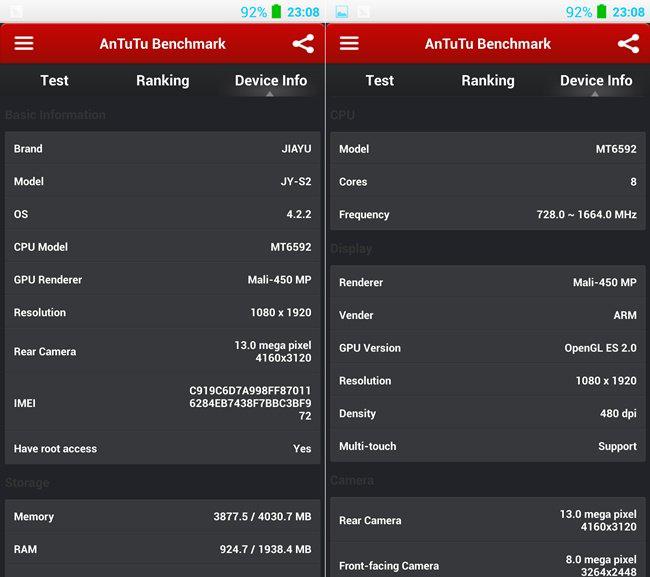Switch to Test tab in right screenshot
Image resolution: width=650 pixels, height=577 pixels.
380,80
